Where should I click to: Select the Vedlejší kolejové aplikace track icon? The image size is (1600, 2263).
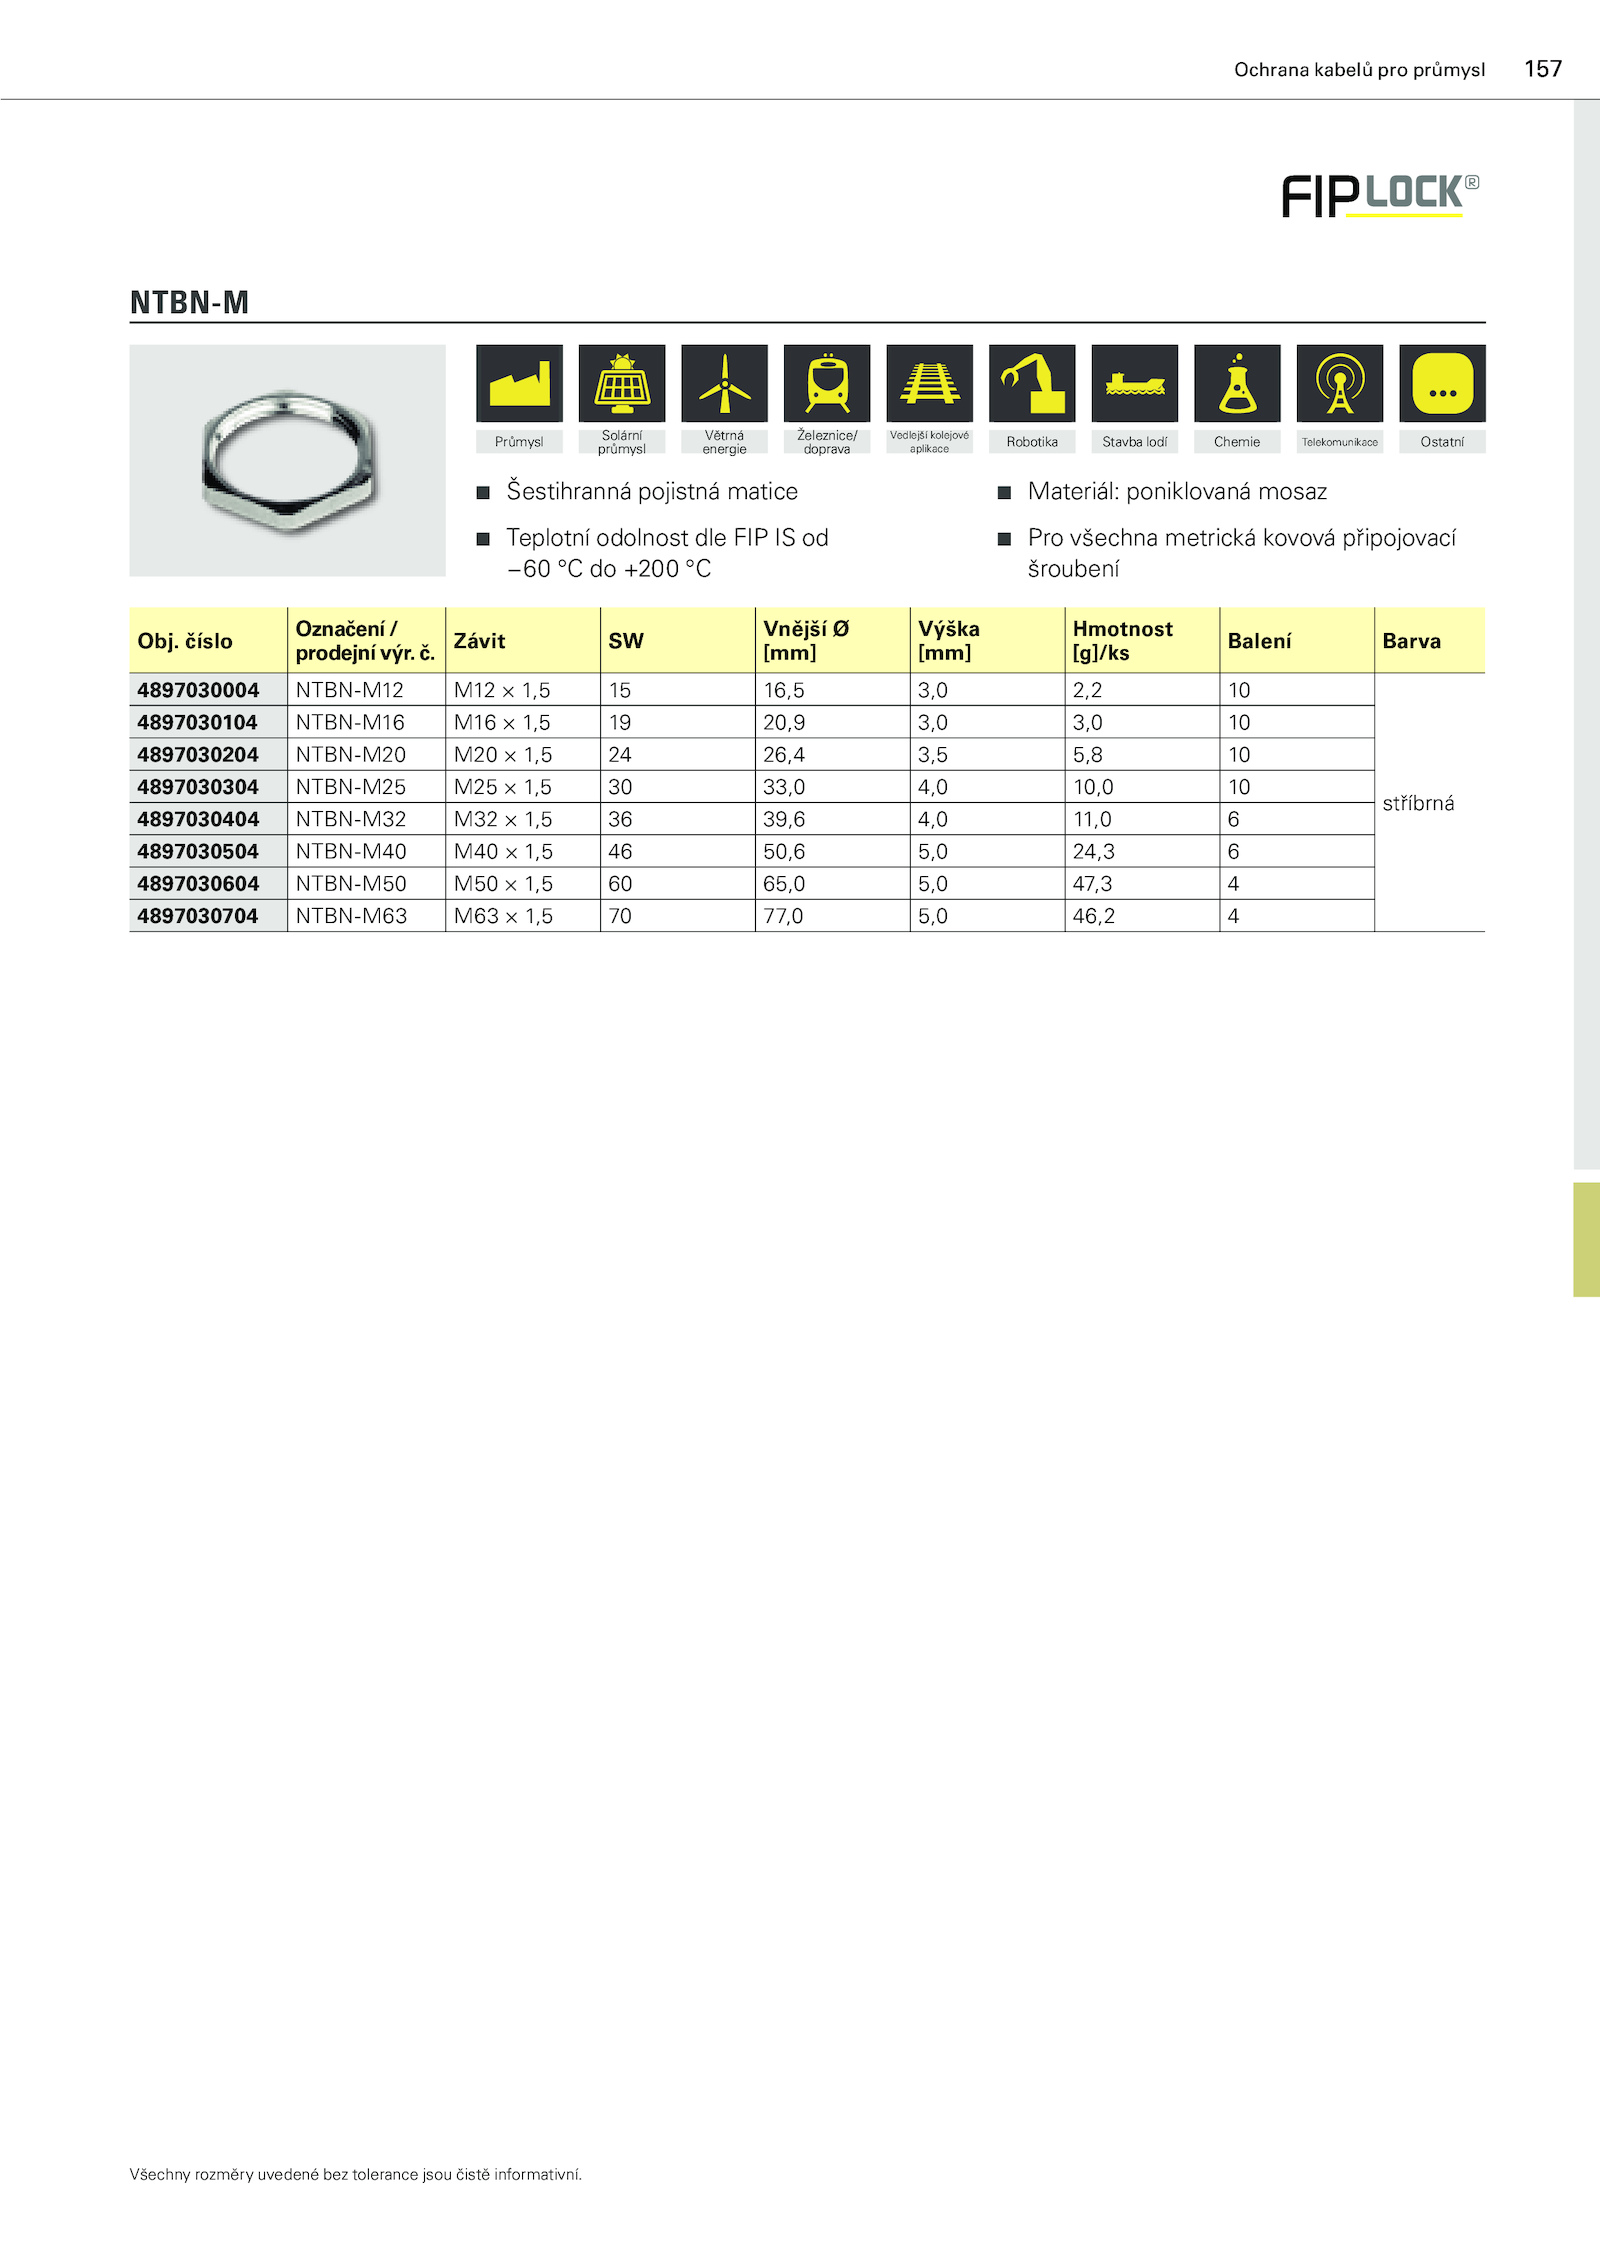(x=929, y=383)
